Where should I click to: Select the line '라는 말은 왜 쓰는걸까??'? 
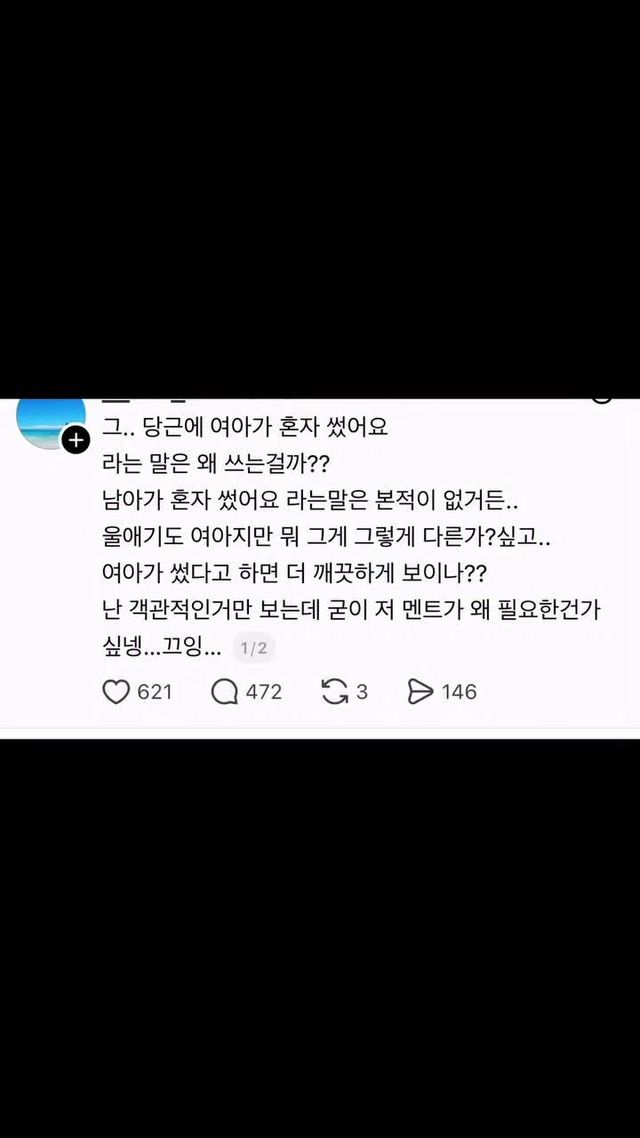point(216,464)
